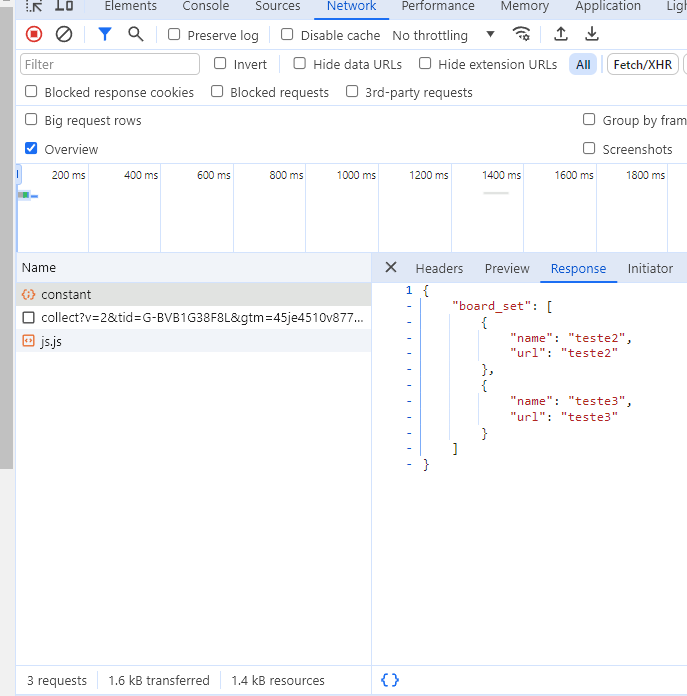Collapse JSON root object at line 1
The height and width of the screenshot is (696, 687).
click(x=409, y=290)
